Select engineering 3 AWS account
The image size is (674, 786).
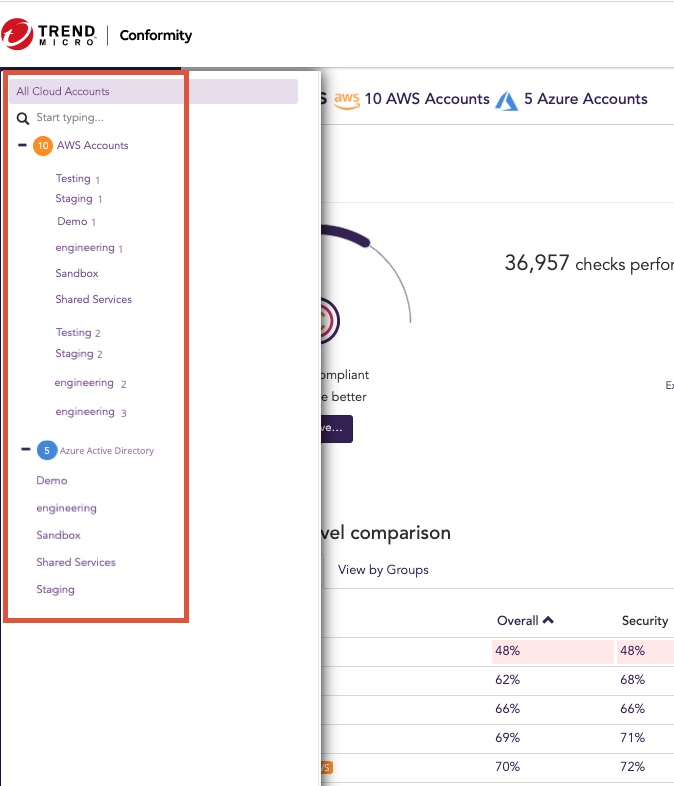(x=91, y=412)
